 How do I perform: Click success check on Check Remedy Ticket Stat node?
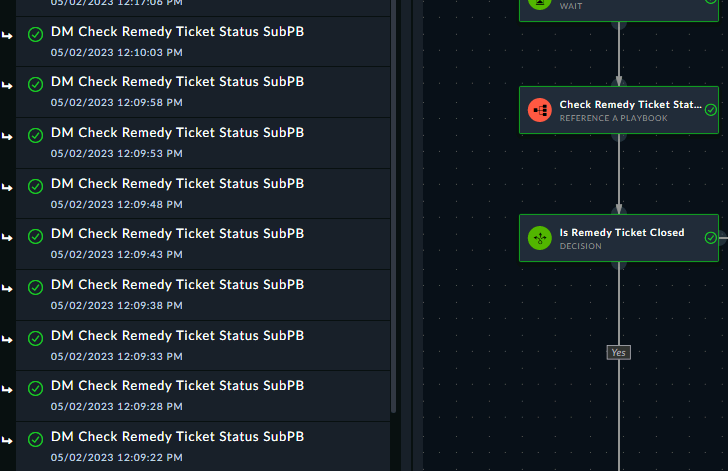[x=710, y=110]
